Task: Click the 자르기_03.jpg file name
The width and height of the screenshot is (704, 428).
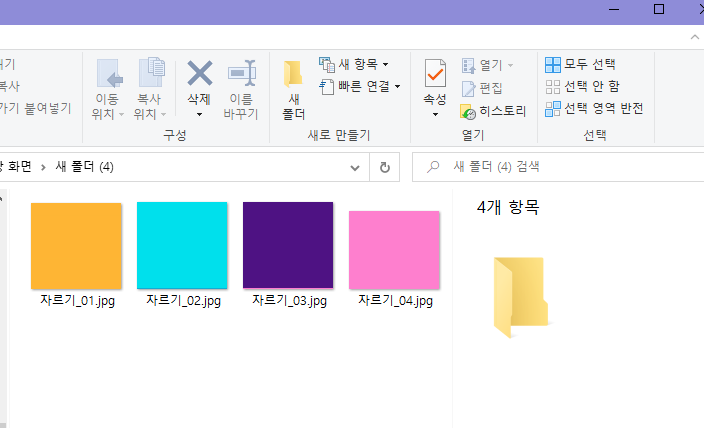Action: click(289, 300)
